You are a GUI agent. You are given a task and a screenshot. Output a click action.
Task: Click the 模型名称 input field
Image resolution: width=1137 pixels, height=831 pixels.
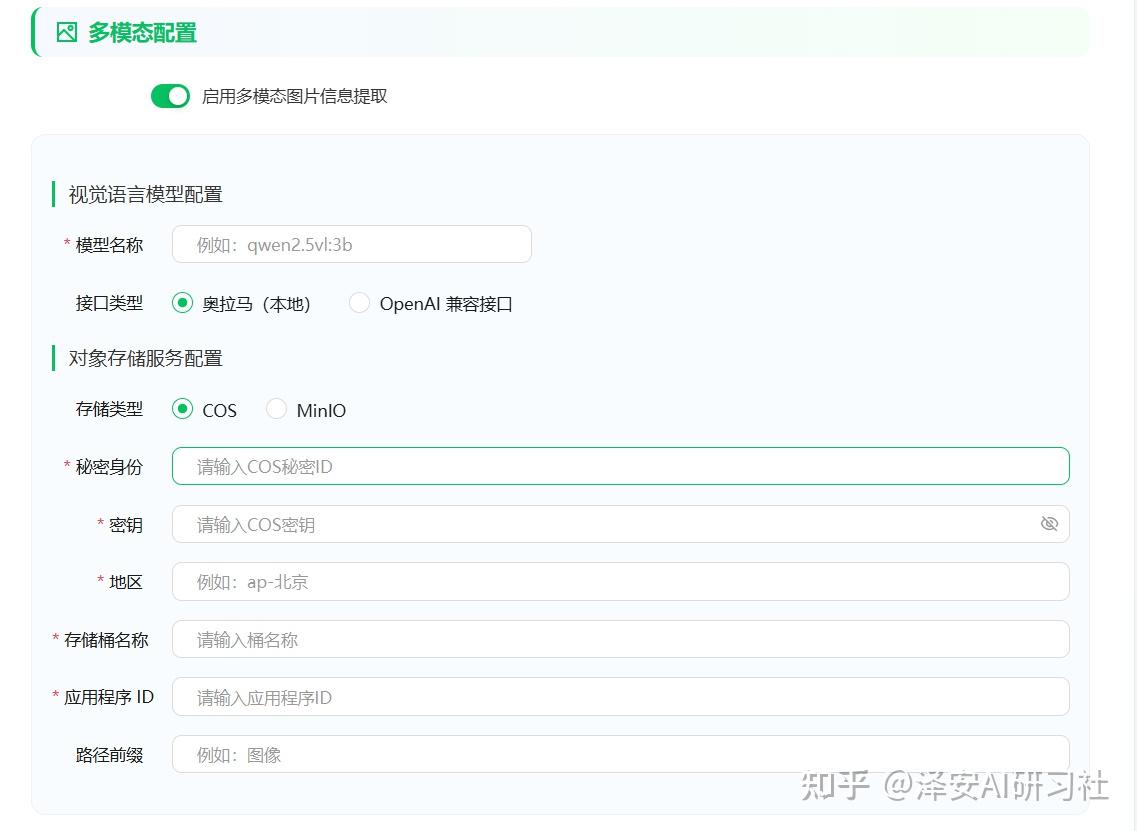(x=351, y=244)
